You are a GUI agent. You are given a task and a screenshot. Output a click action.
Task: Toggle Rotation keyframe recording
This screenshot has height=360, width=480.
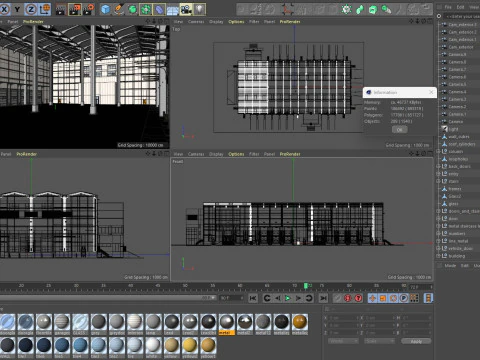click(x=393, y=298)
